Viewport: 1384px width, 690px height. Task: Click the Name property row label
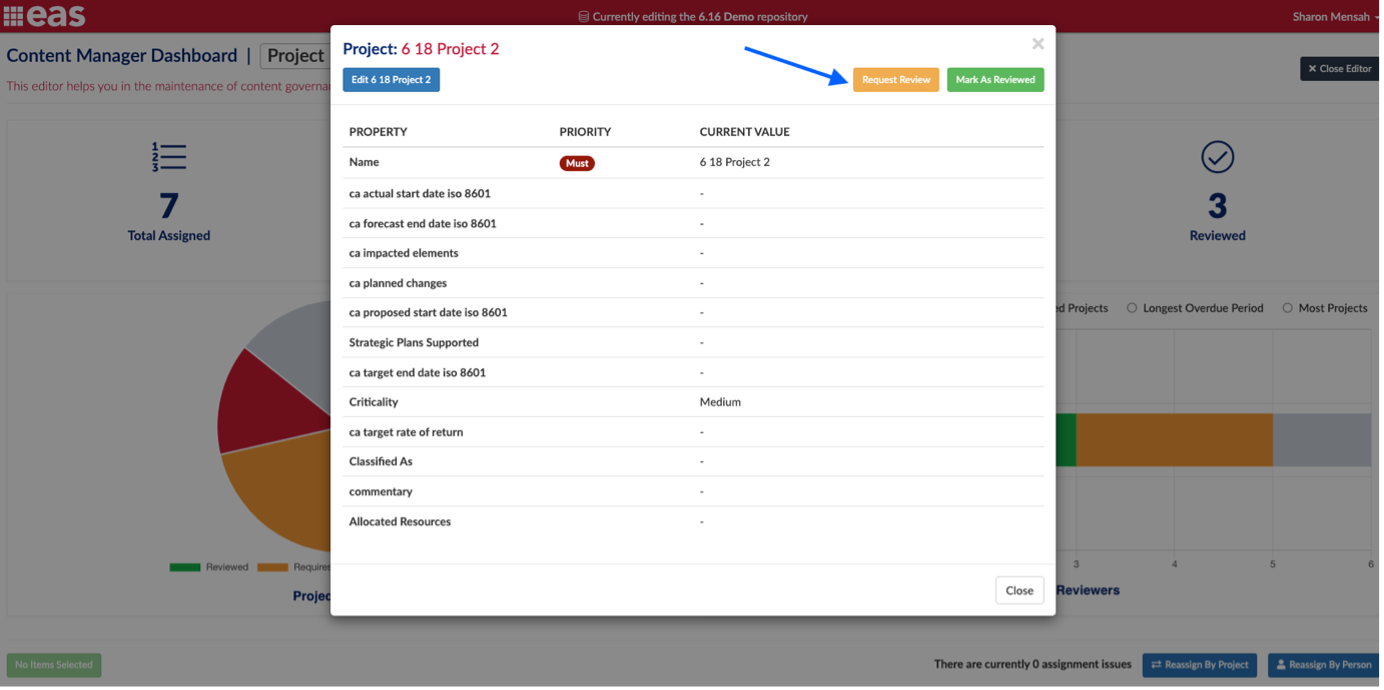pyautogui.click(x=364, y=162)
